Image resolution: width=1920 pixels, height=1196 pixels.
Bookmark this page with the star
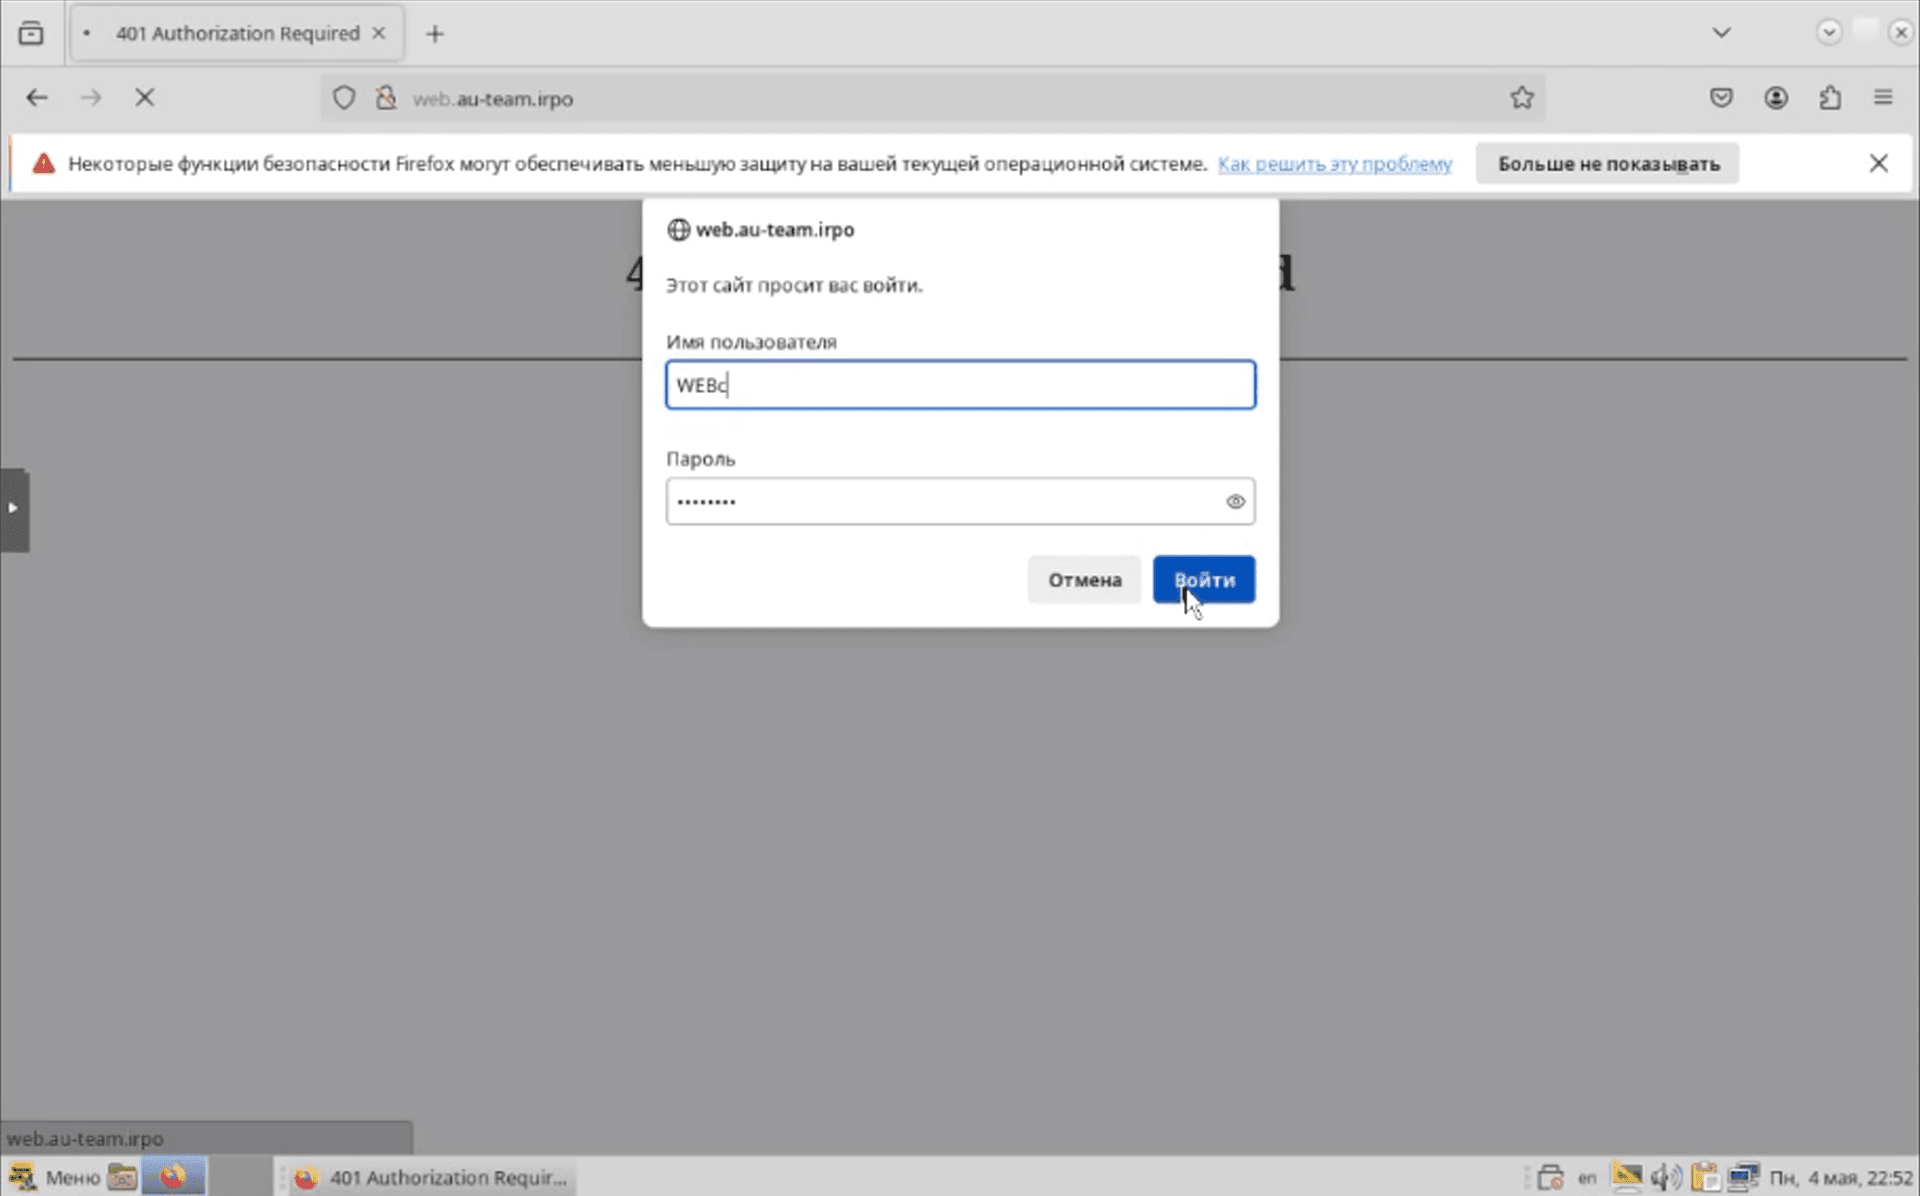click(x=1522, y=97)
